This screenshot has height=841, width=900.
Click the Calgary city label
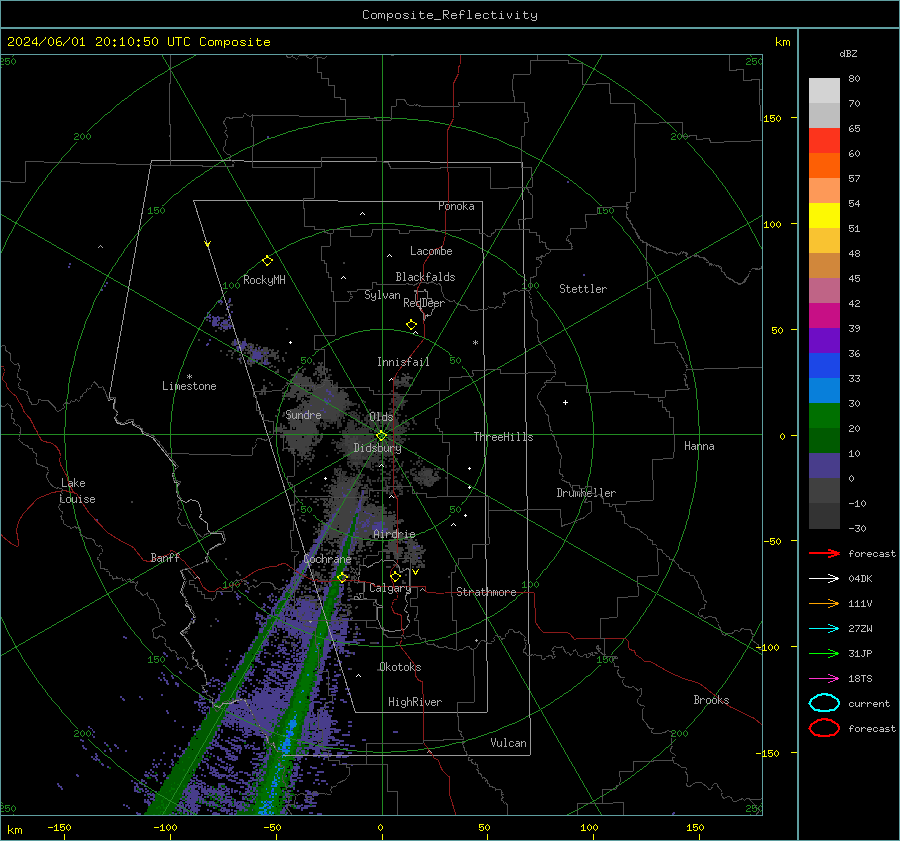click(x=390, y=588)
